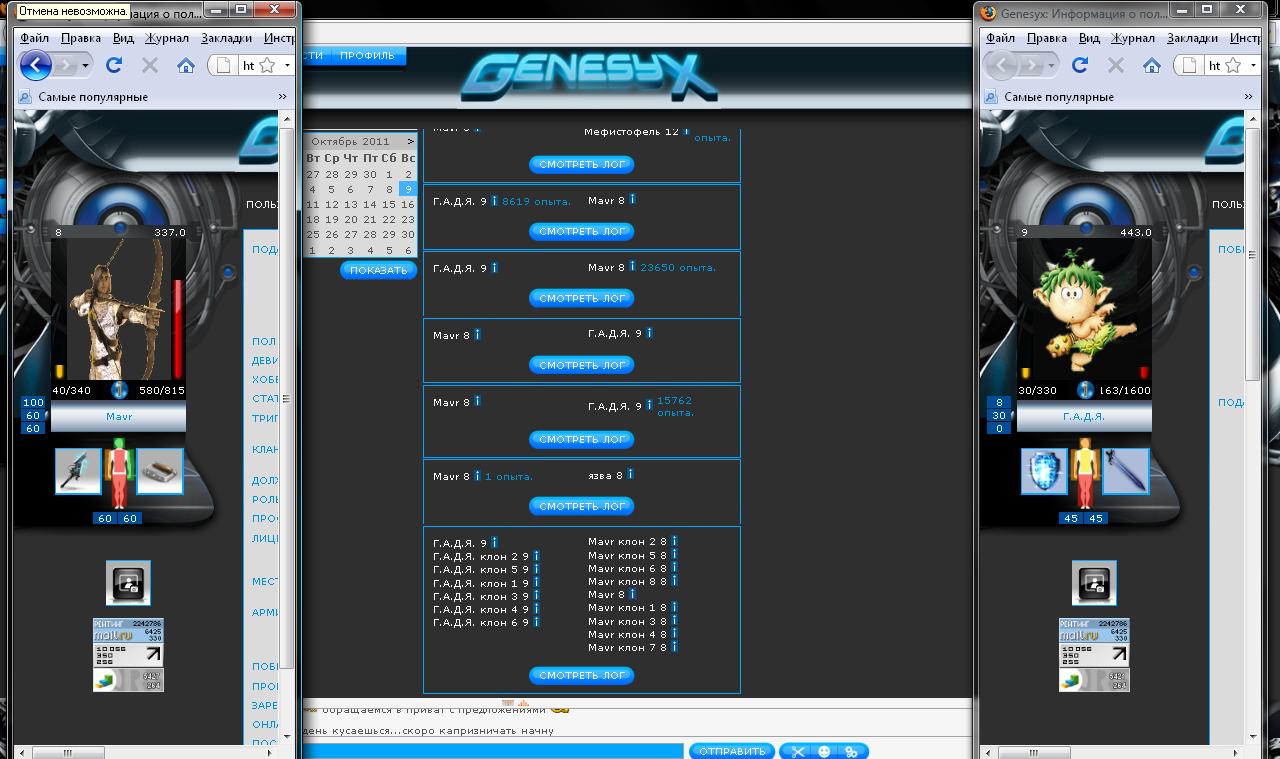Г.А.Д.Я.'s equipped shield icon
The width and height of the screenshot is (1280, 759).
click(x=1044, y=471)
